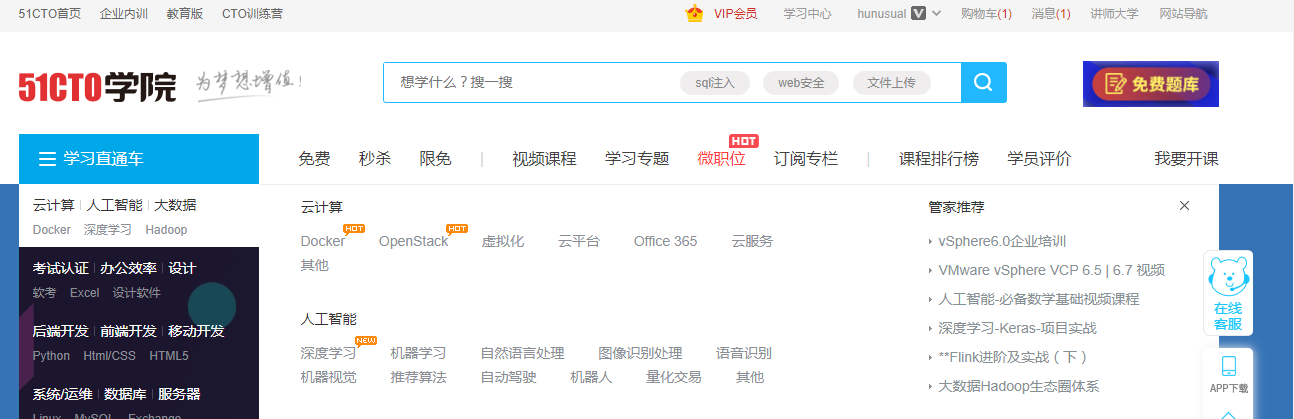
Task: Open 视频课程 nav item
Action: [544, 159]
